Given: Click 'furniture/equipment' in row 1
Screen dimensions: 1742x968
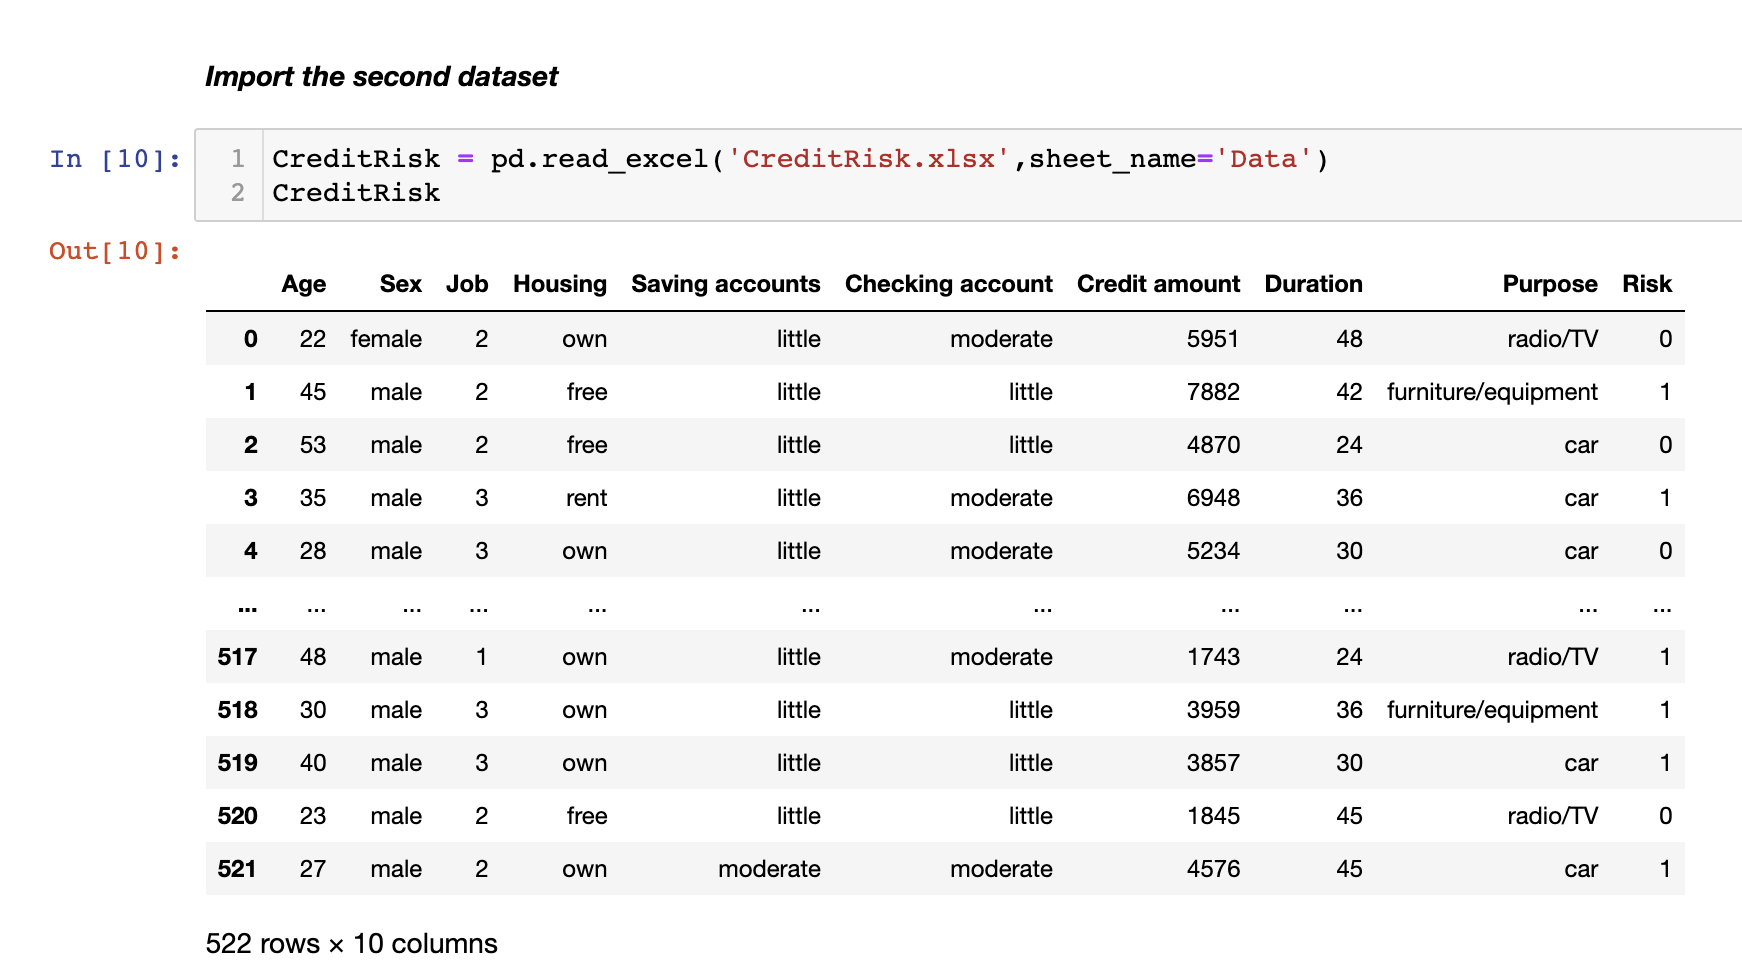Looking at the screenshot, I should (1491, 392).
